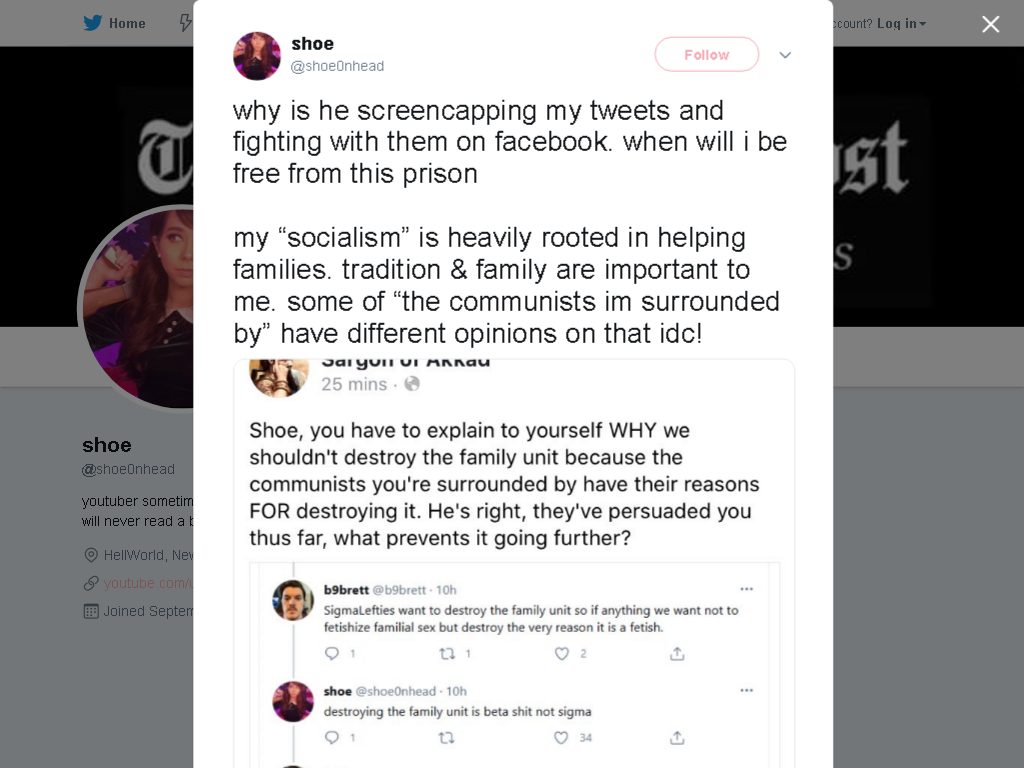Like b9brett's tweet with heart icon

562,653
